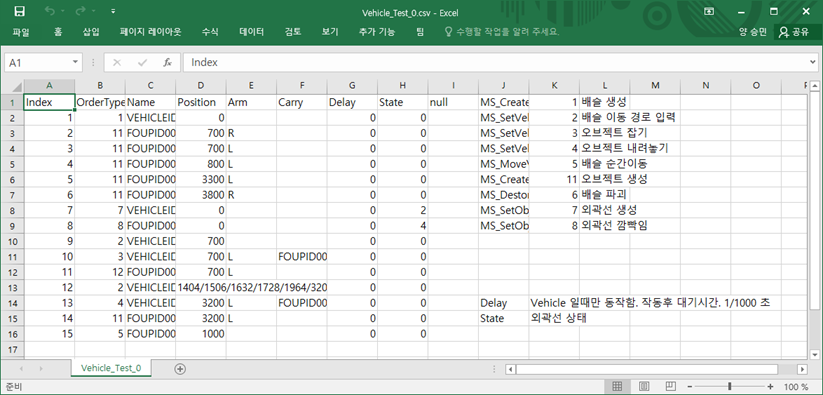Image resolution: width=823 pixels, height=395 pixels.
Task: Open the 데이터 ribbon tab
Action: point(251,32)
